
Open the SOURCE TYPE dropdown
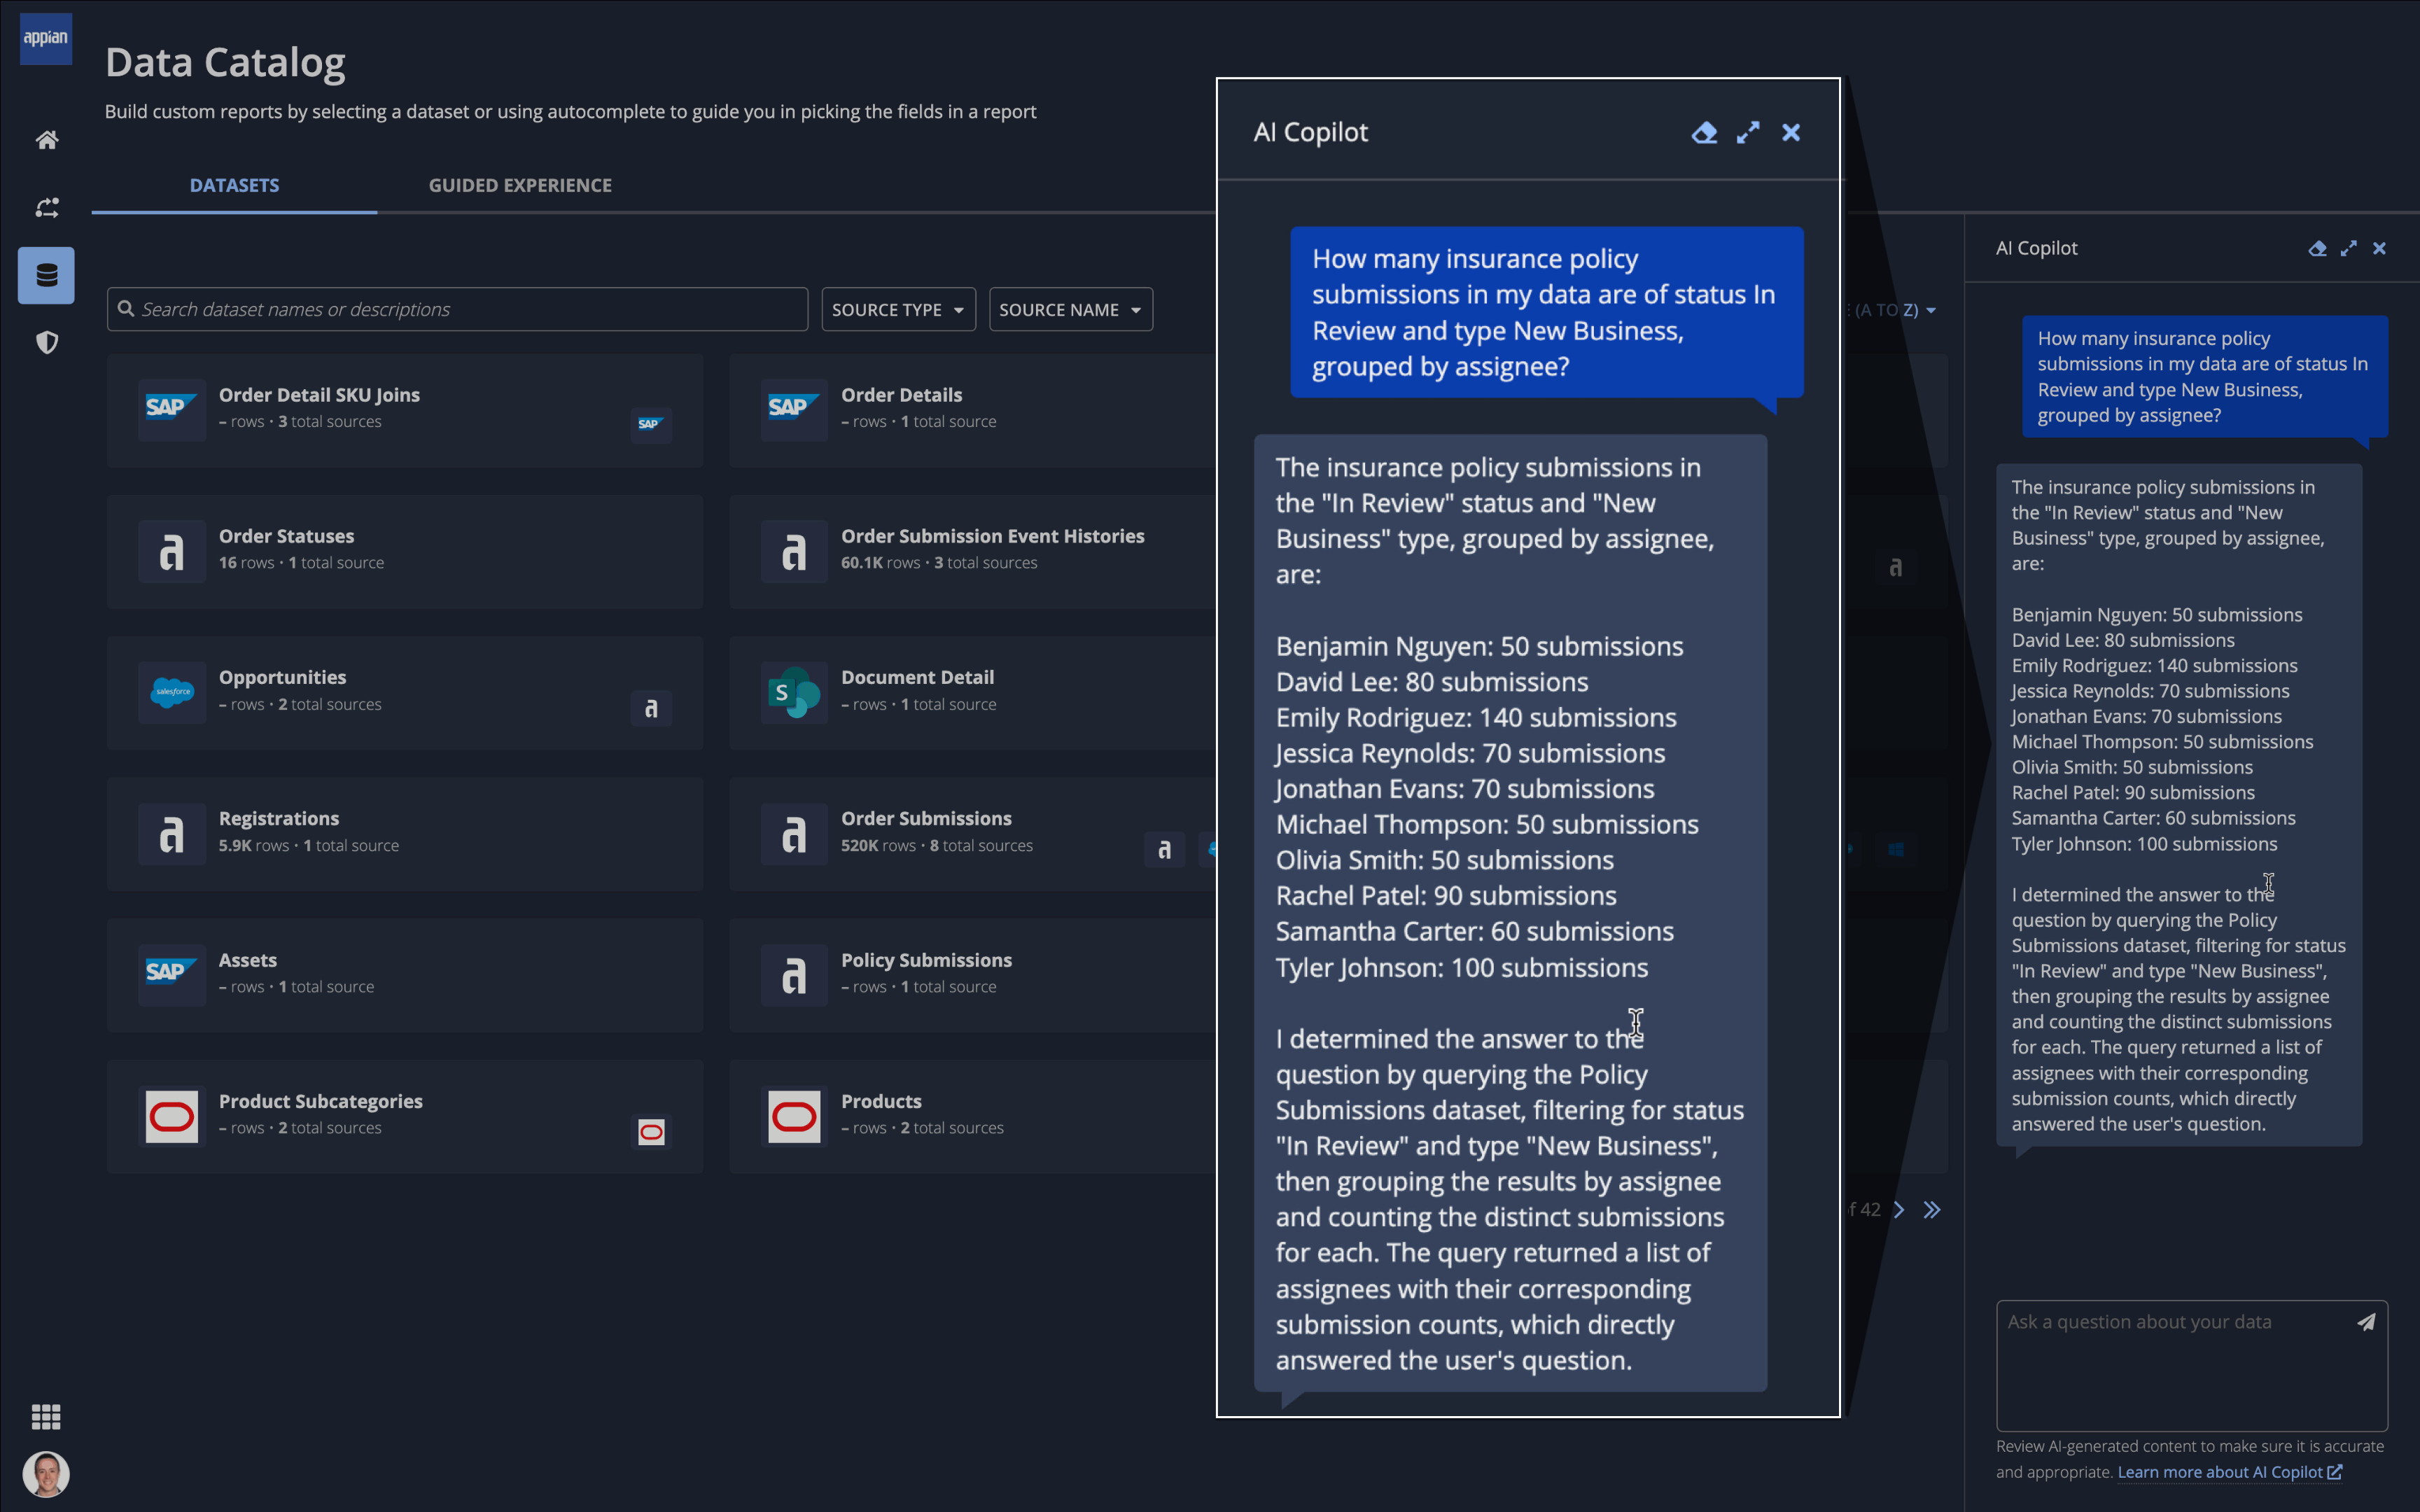click(x=897, y=309)
